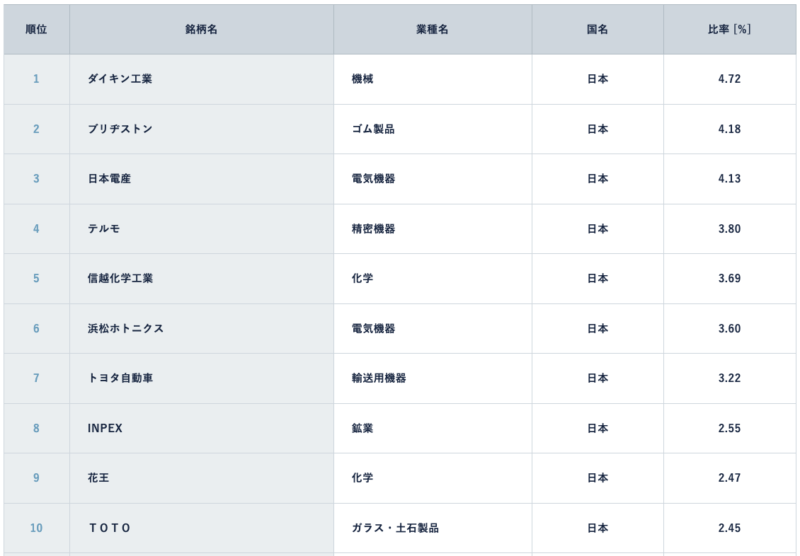Click the テルモ stock name

[105, 229]
